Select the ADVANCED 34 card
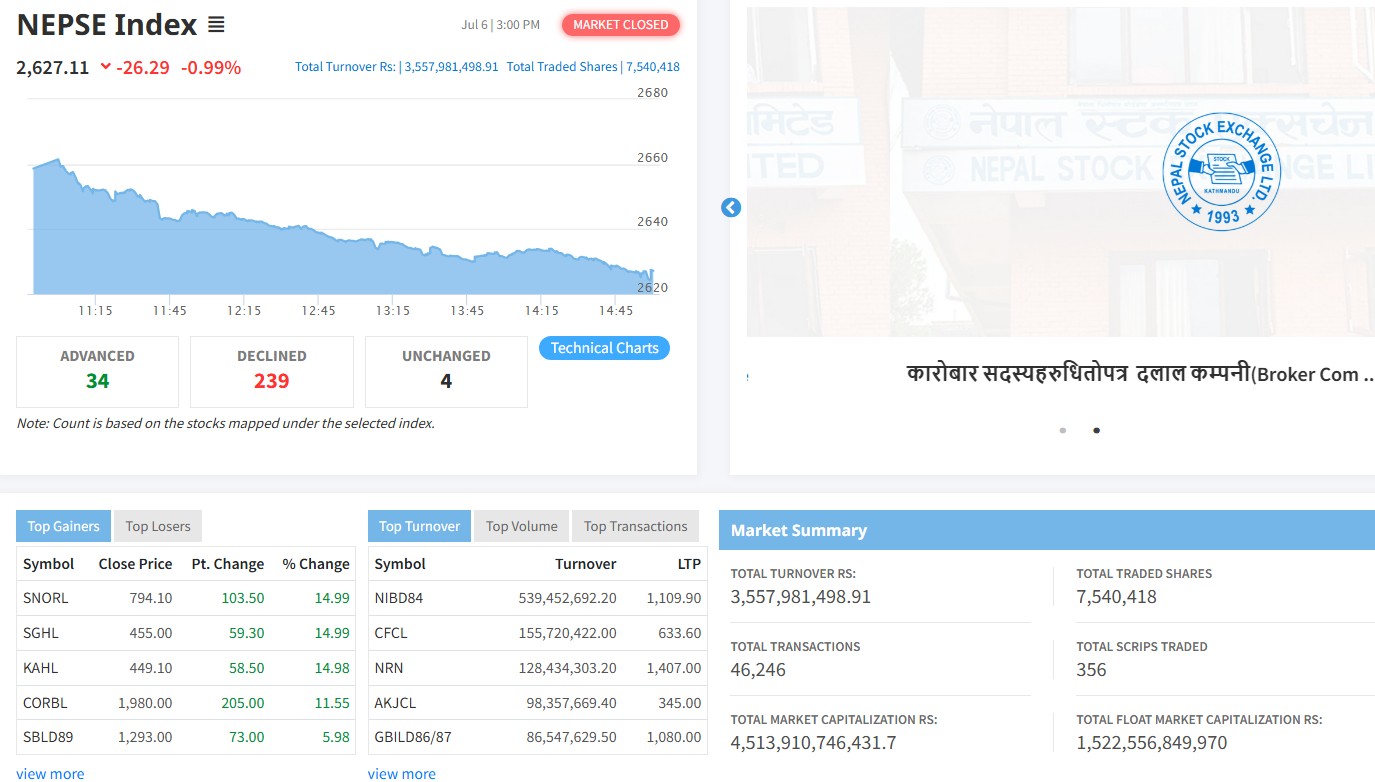This screenshot has height=782, width=1375. [97, 371]
